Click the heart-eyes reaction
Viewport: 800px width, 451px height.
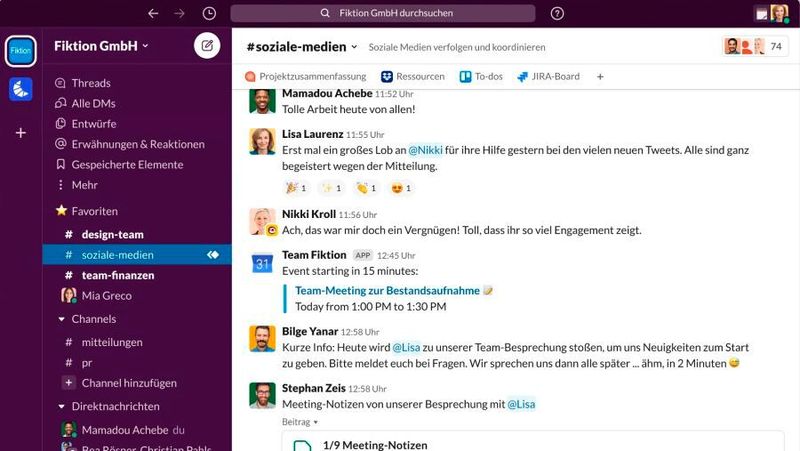tap(401, 188)
